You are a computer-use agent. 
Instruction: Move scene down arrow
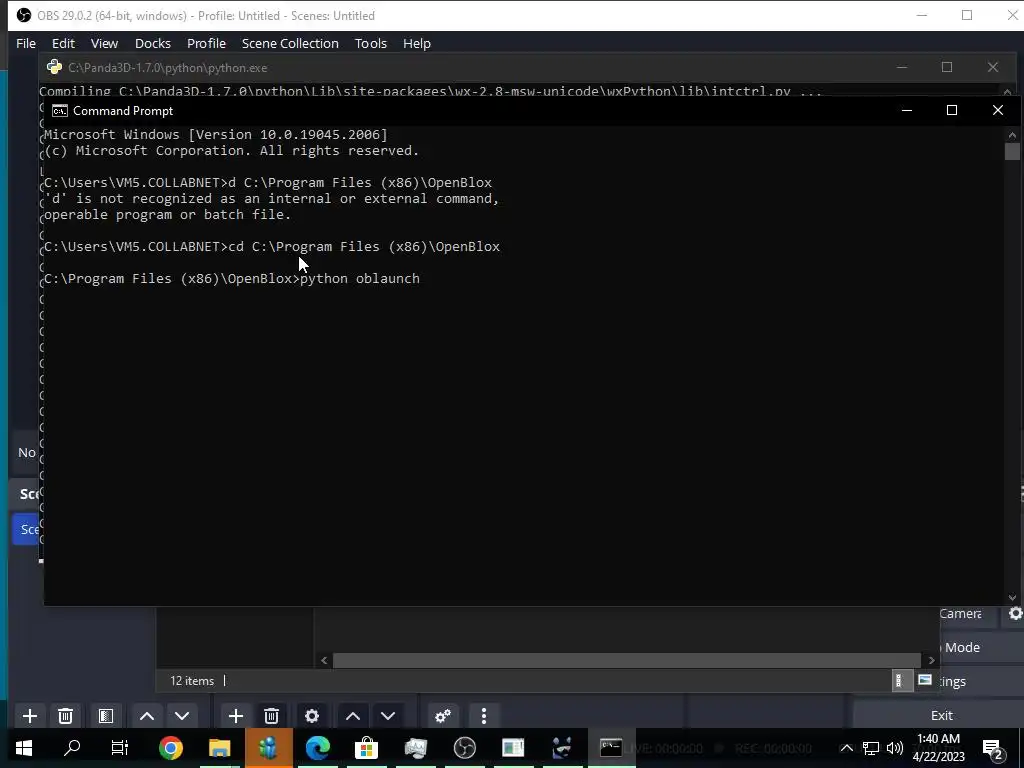pos(182,716)
